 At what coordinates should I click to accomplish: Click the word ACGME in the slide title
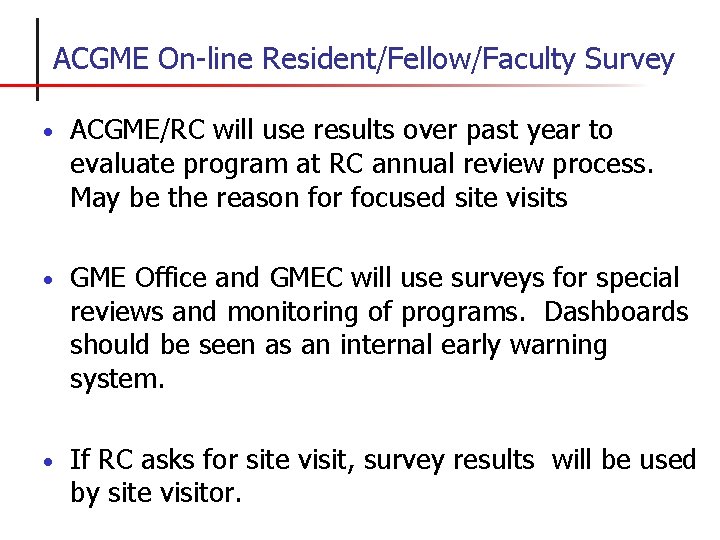coord(101,59)
